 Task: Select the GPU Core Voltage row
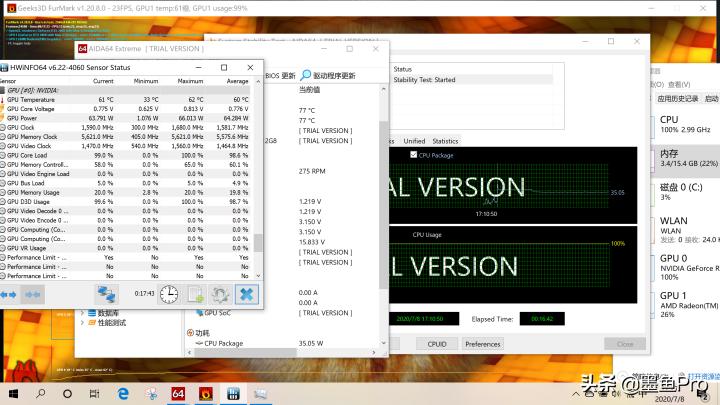[125, 109]
